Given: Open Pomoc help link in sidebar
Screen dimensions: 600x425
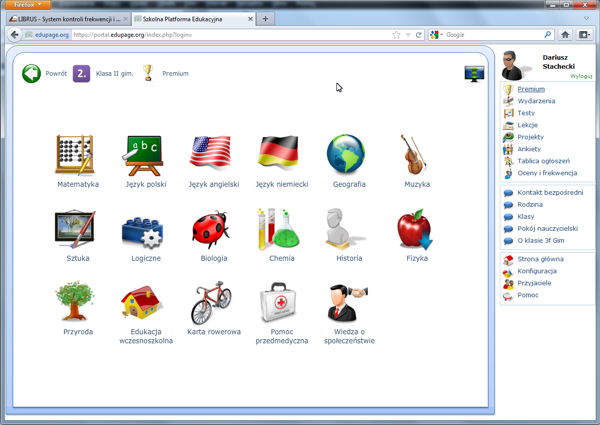Looking at the screenshot, I should pos(528,295).
